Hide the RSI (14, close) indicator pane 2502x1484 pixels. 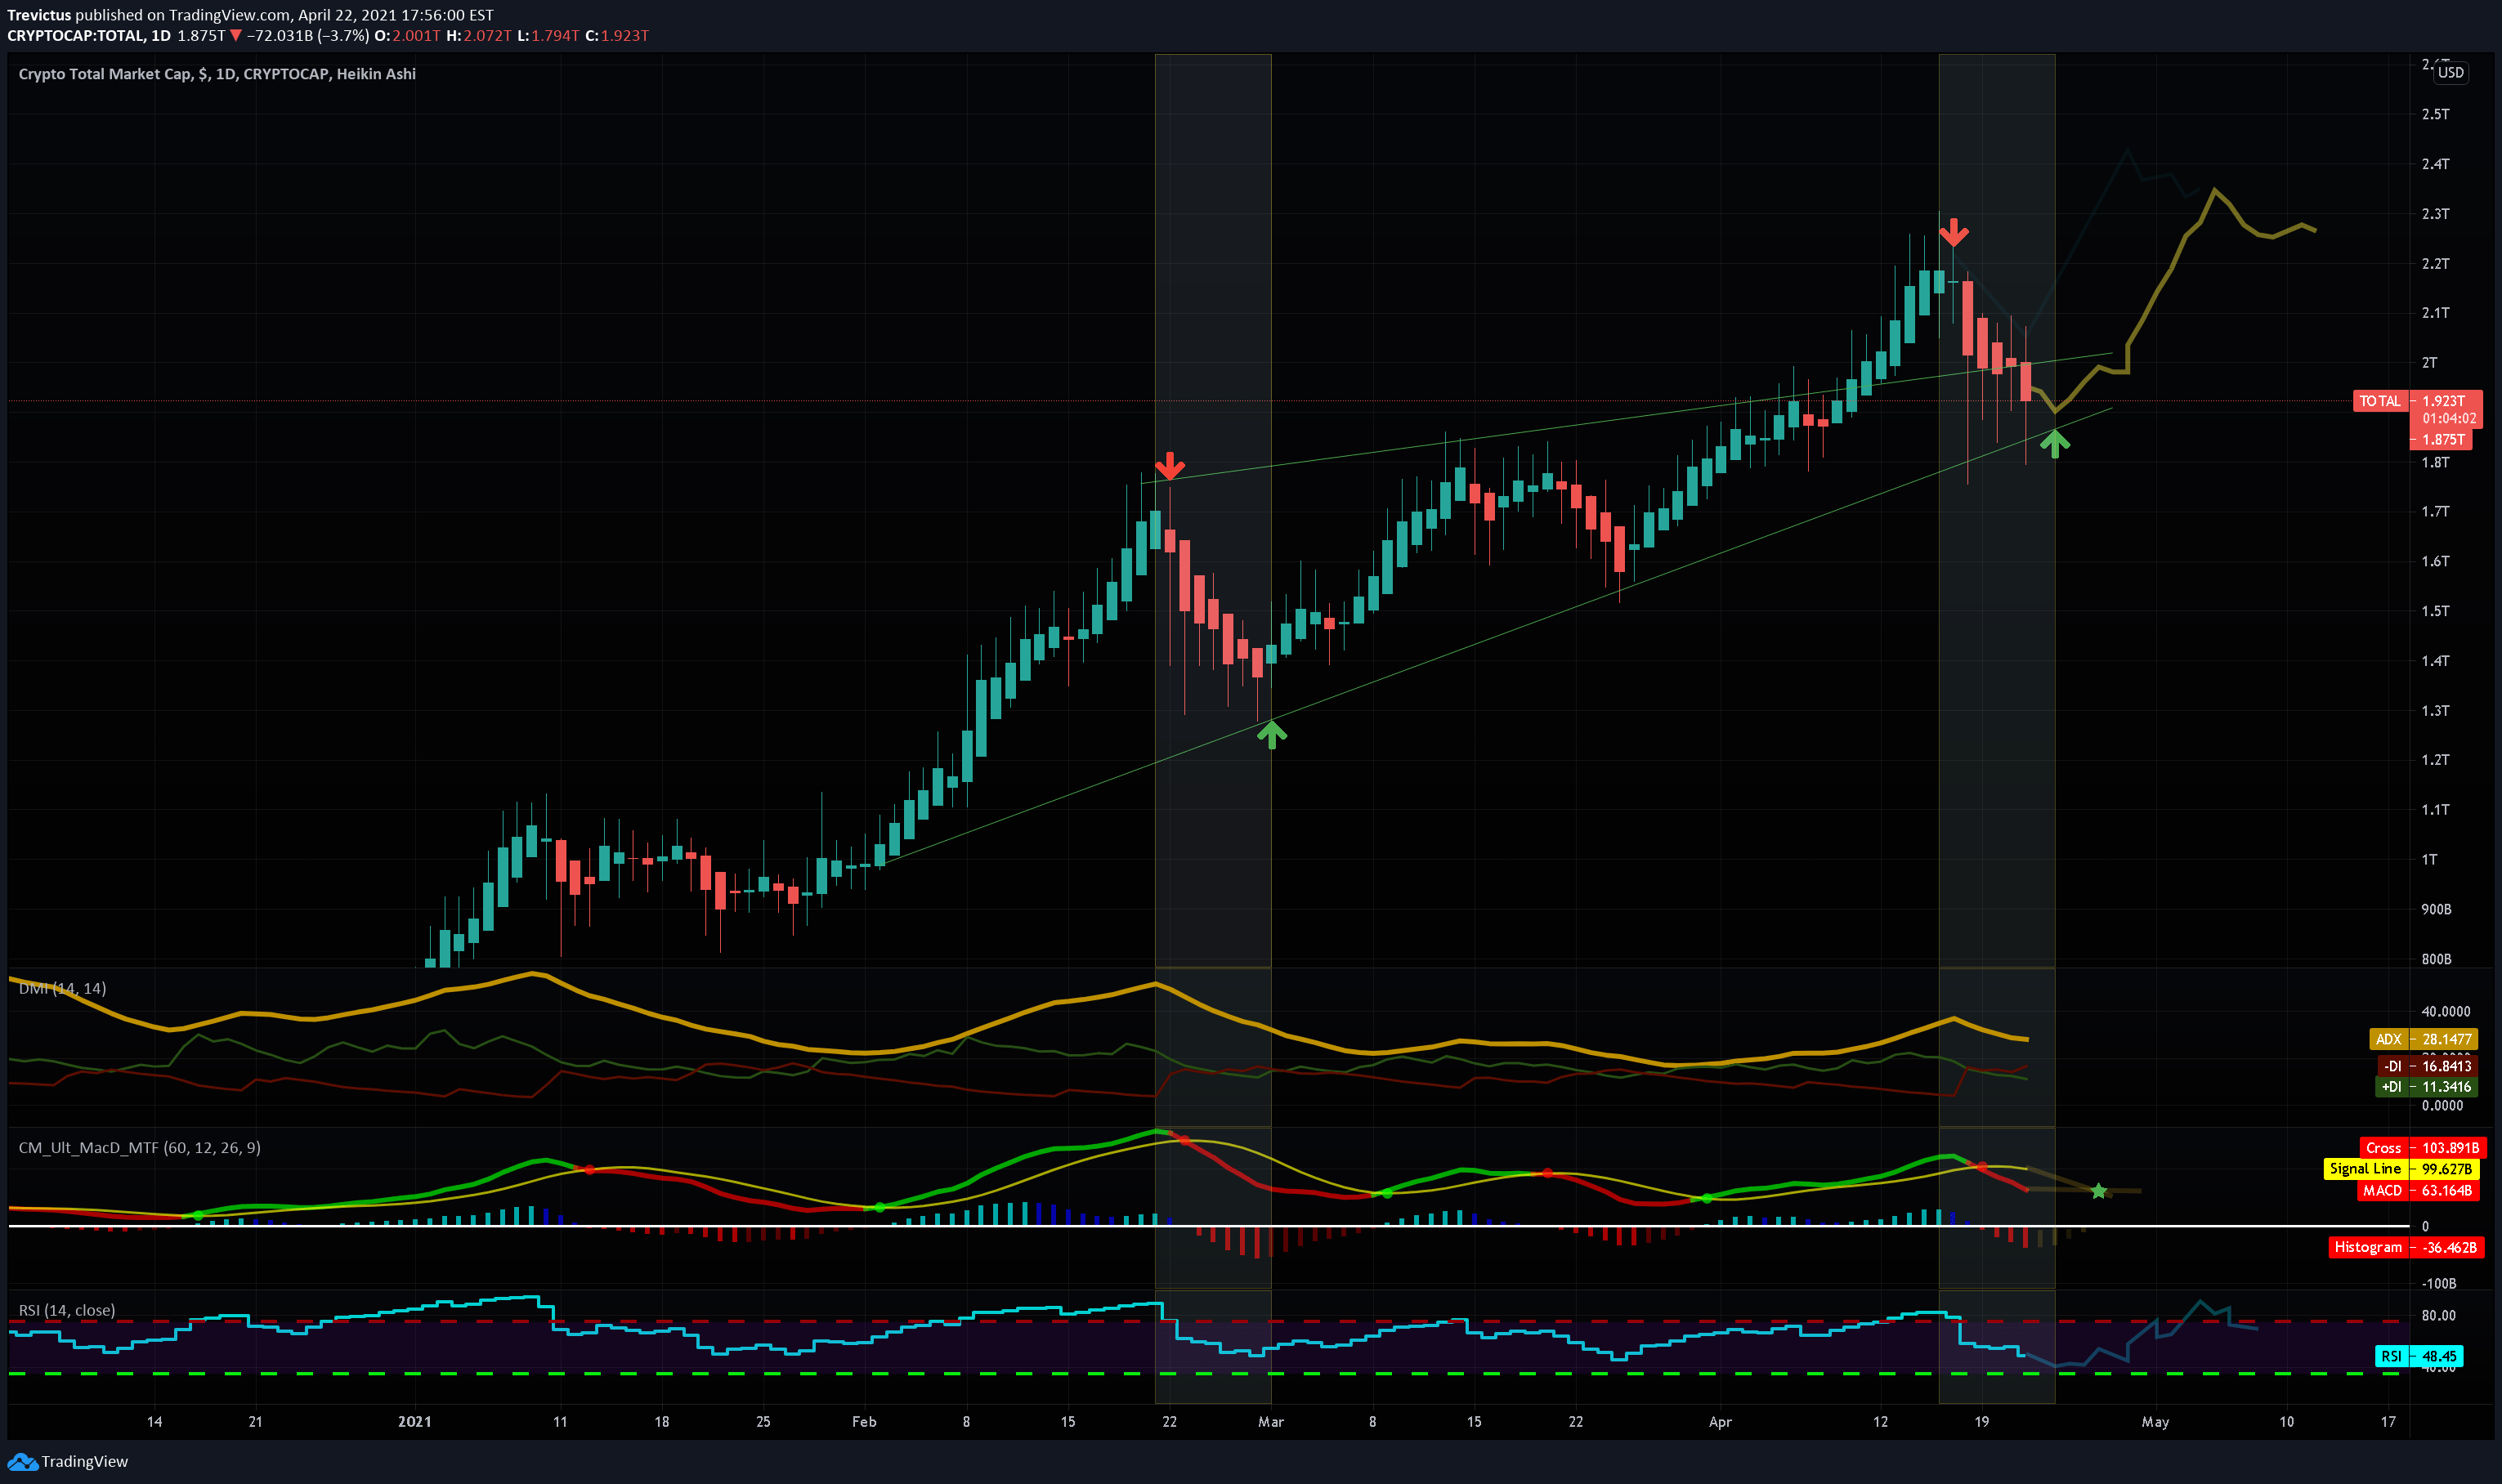(67, 1309)
